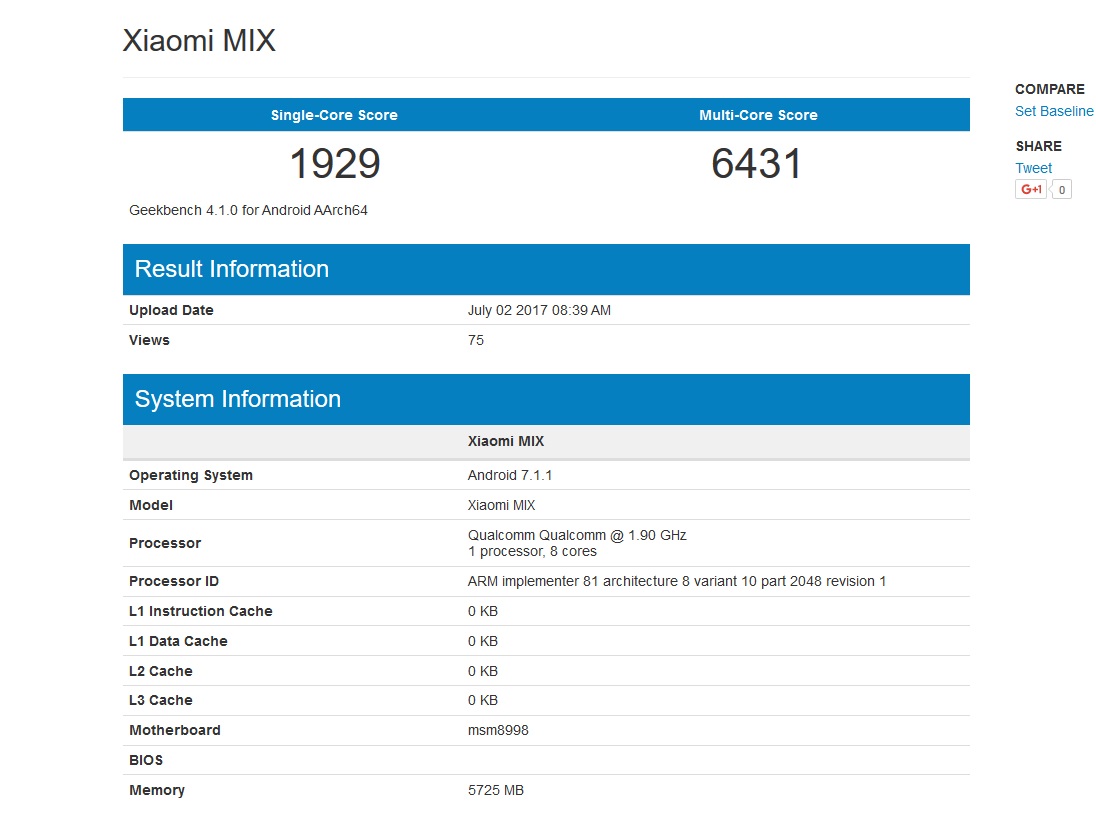1096x822 pixels.
Task: Click the L1 Data Cache label
Action: click(x=178, y=642)
